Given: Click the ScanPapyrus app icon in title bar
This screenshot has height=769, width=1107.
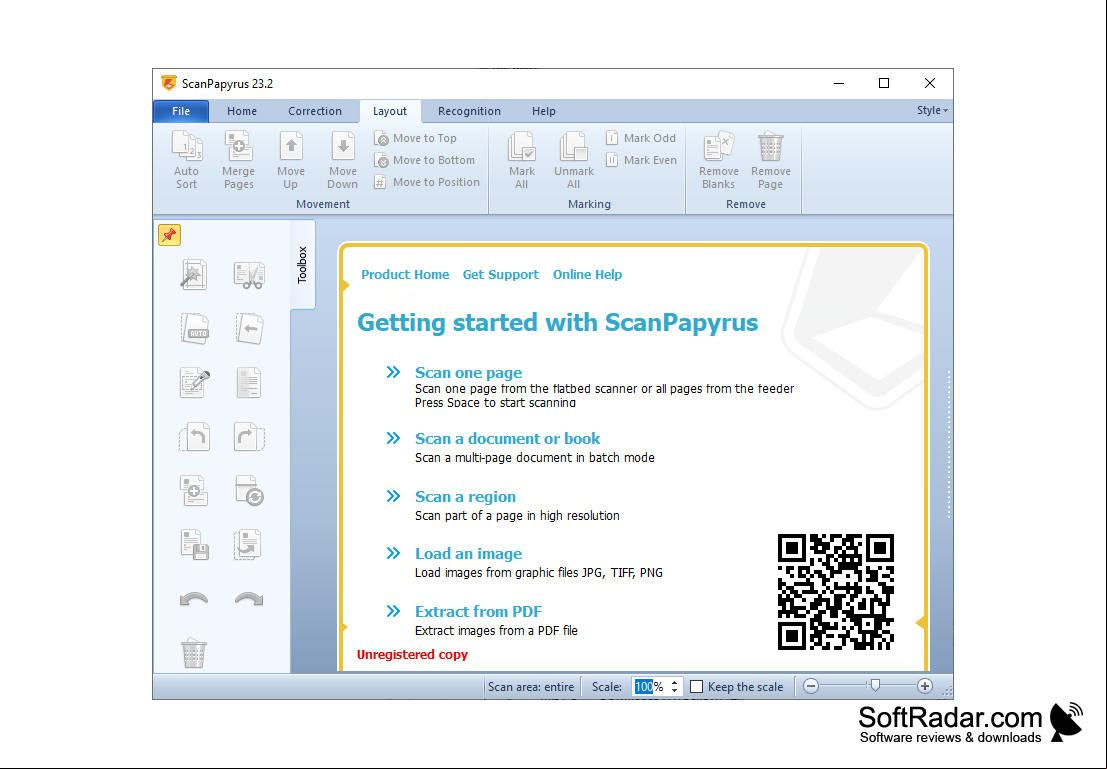Looking at the screenshot, I should pyautogui.click(x=168, y=83).
